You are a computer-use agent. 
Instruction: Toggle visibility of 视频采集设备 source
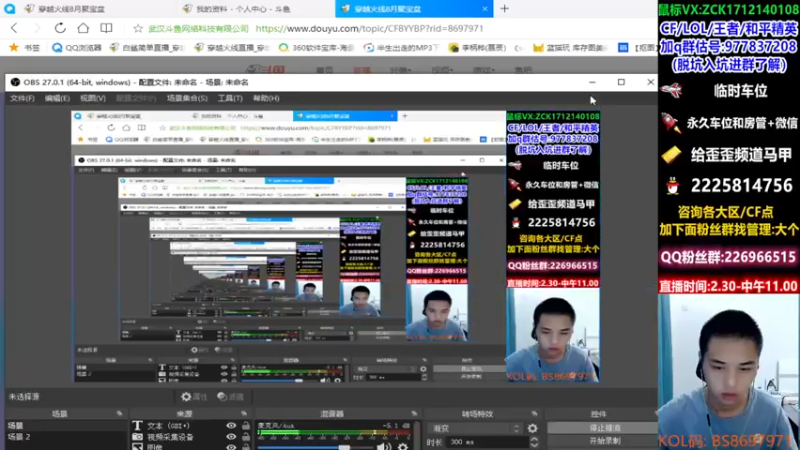pyautogui.click(x=231, y=437)
